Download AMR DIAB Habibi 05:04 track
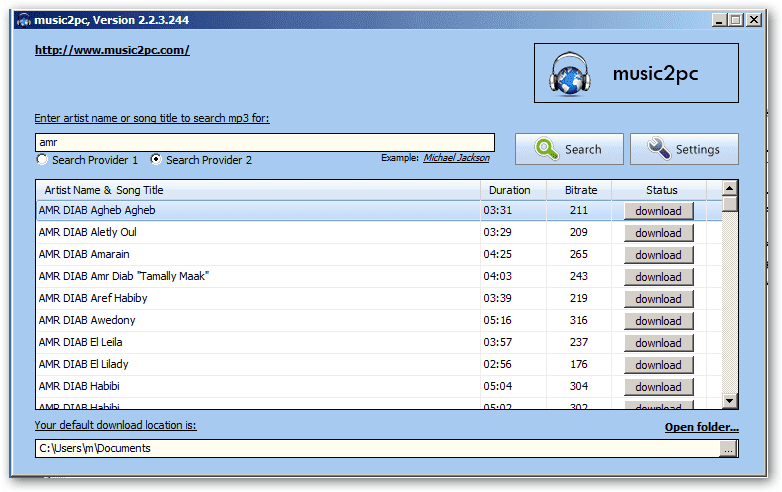 pyautogui.click(x=658, y=386)
